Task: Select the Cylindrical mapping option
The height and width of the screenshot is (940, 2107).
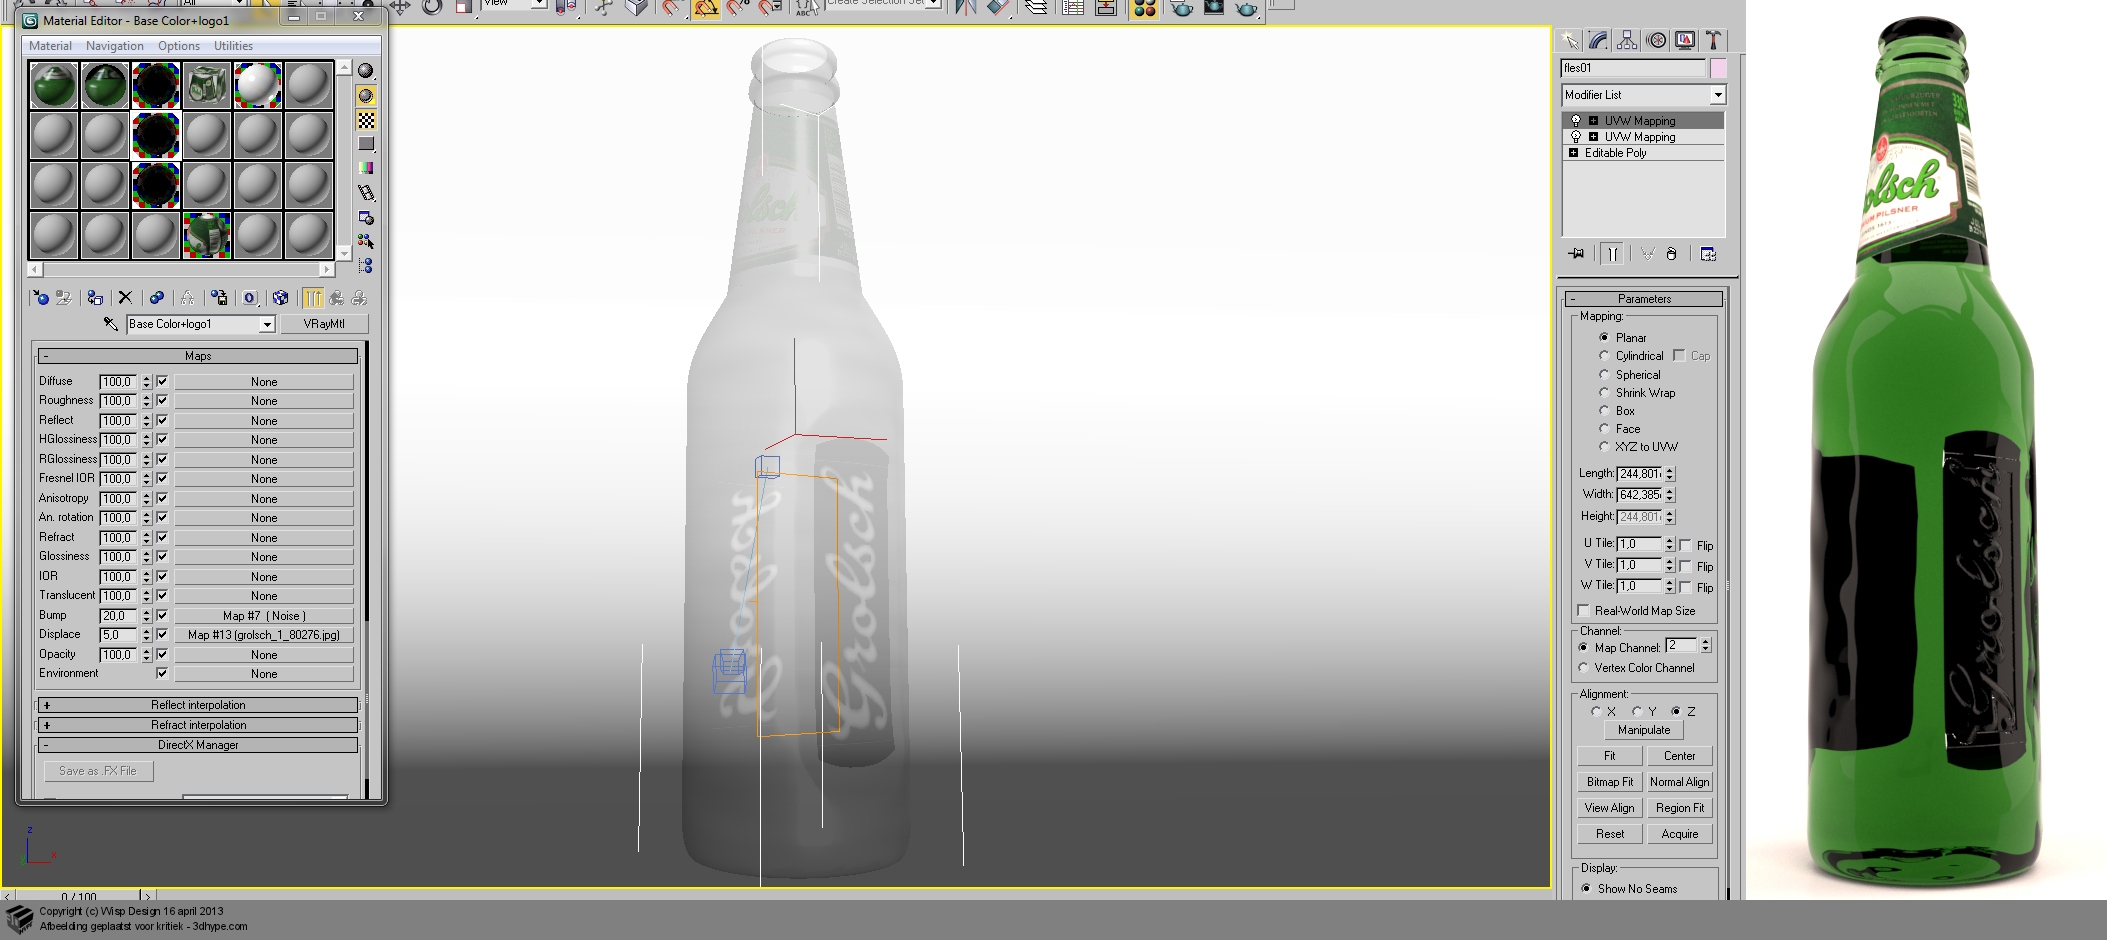Action: (x=1604, y=356)
